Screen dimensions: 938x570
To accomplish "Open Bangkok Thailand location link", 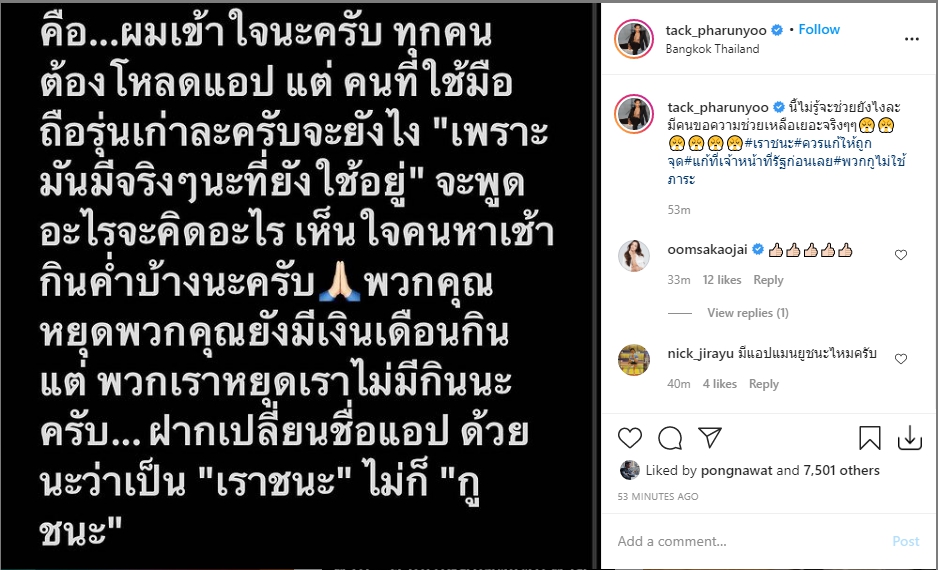I will point(712,49).
